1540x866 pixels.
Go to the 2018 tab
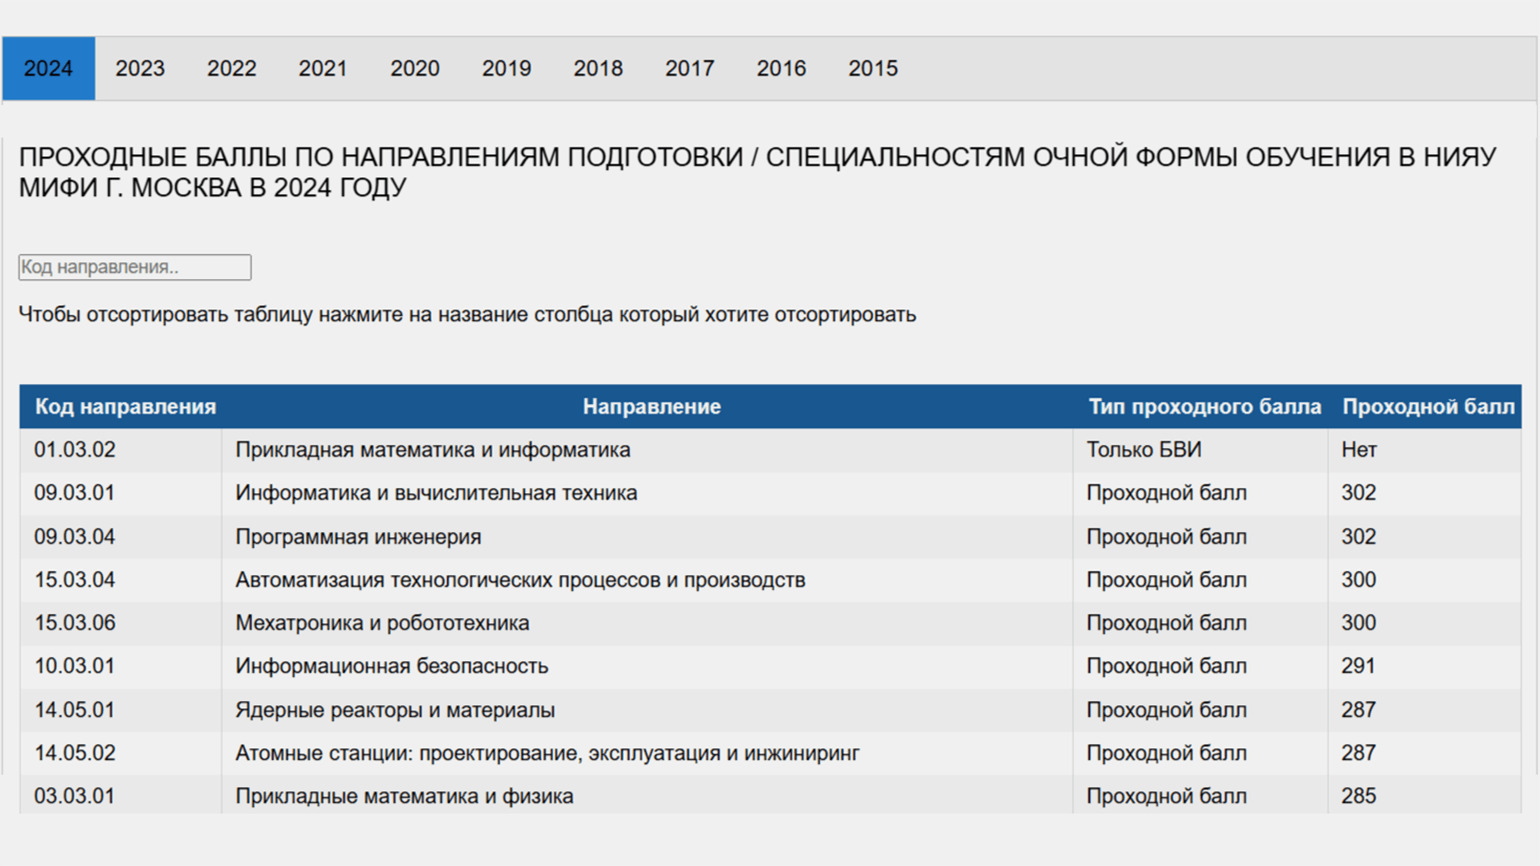pos(598,69)
